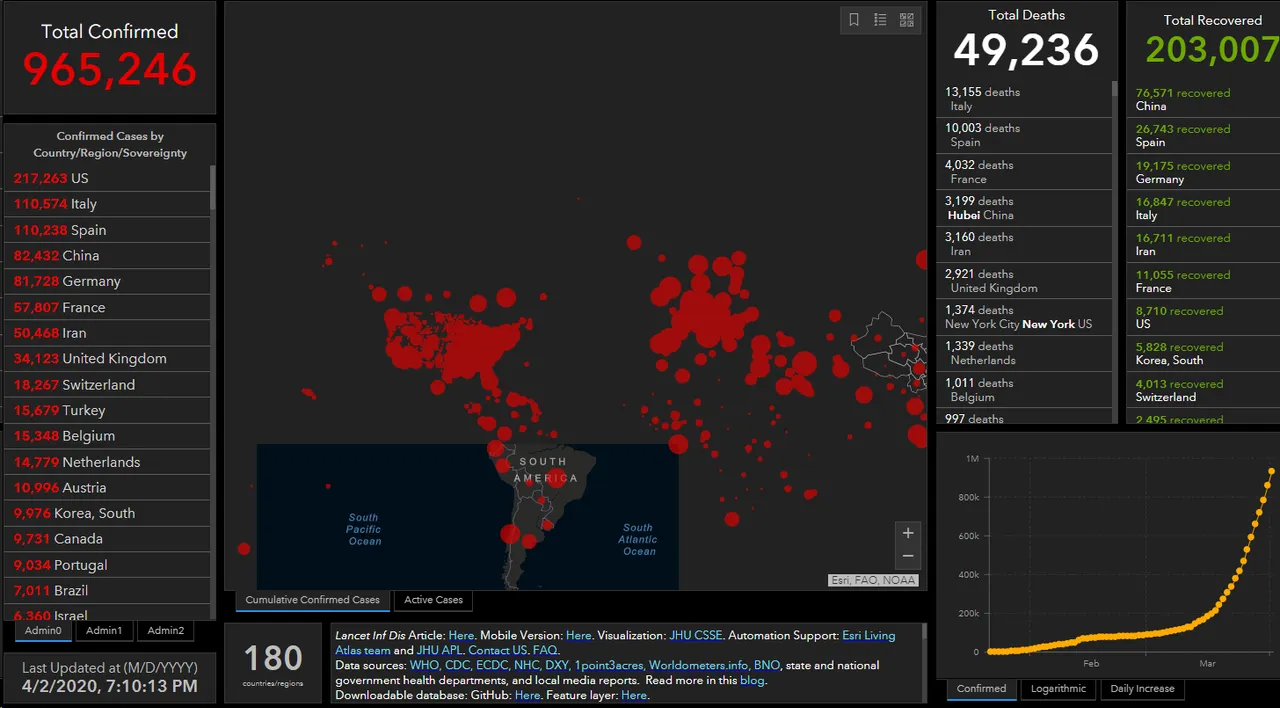Open the map bookmarks icon
The height and width of the screenshot is (708, 1280).
[854, 20]
